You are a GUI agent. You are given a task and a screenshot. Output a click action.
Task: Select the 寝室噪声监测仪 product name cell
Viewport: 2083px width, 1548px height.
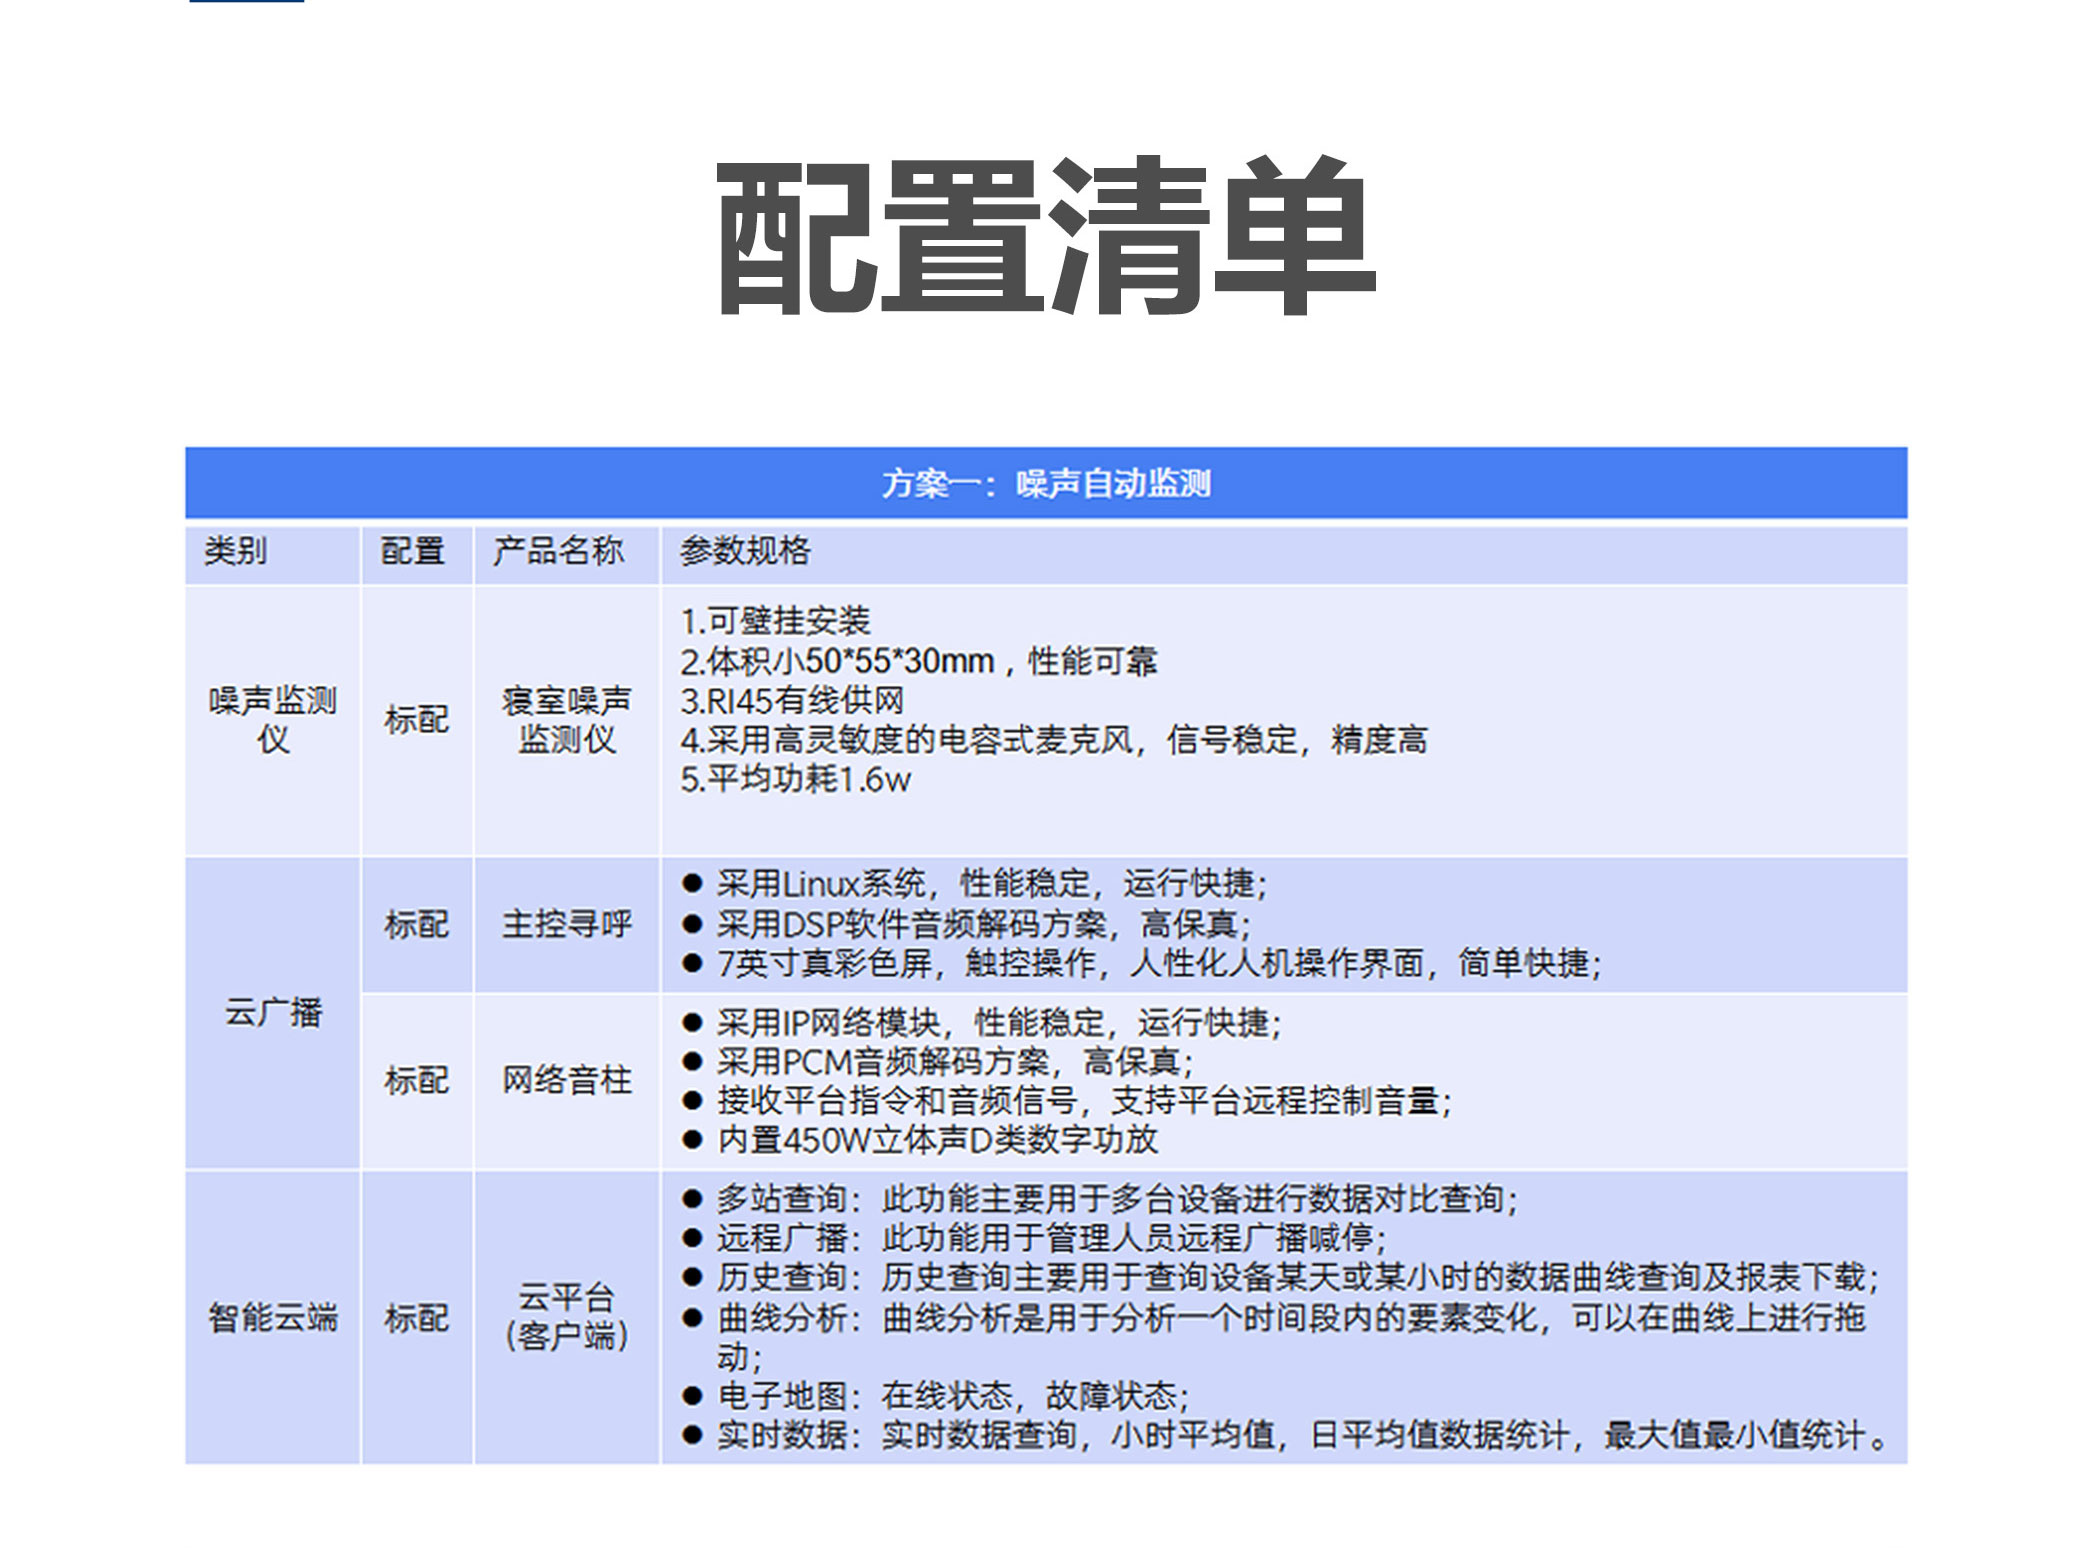pyautogui.click(x=567, y=720)
